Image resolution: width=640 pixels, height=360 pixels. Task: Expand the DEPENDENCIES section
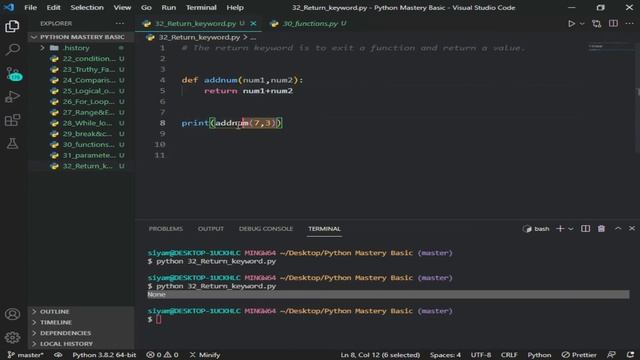pyautogui.click(x=82, y=333)
